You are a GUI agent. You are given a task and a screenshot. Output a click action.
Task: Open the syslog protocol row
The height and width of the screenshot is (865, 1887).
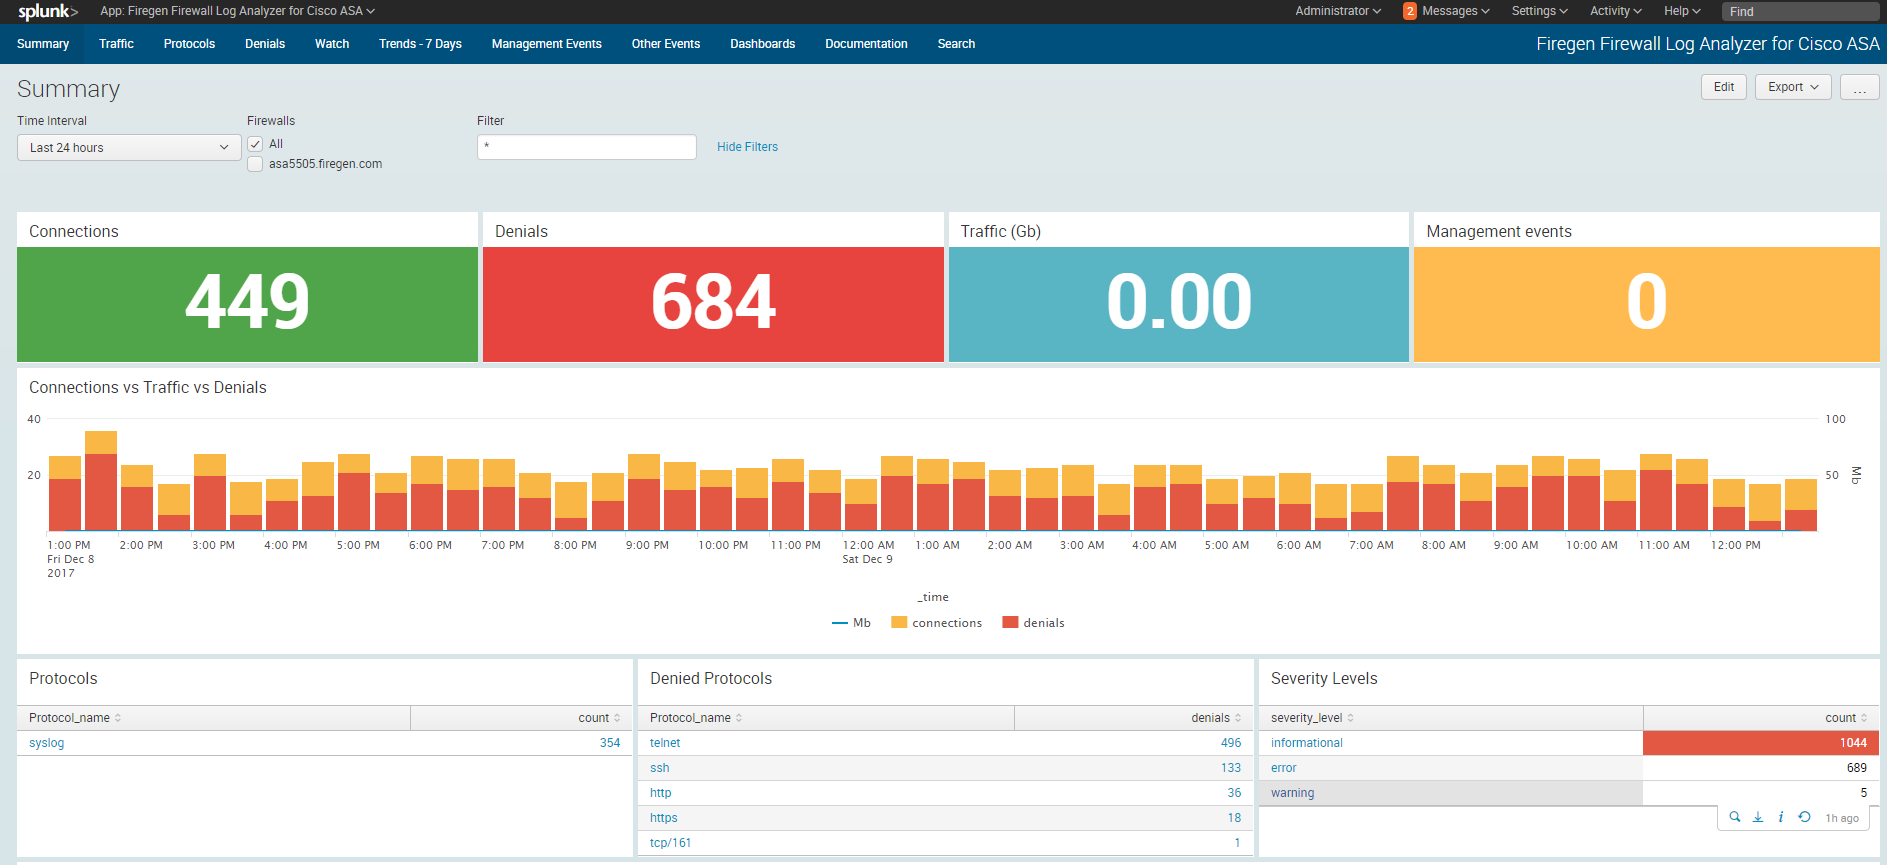click(46, 743)
